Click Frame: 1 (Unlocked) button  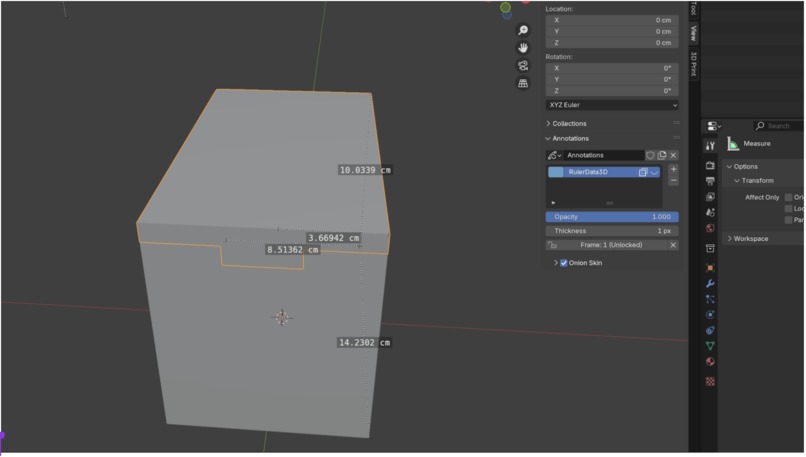pyautogui.click(x=612, y=245)
